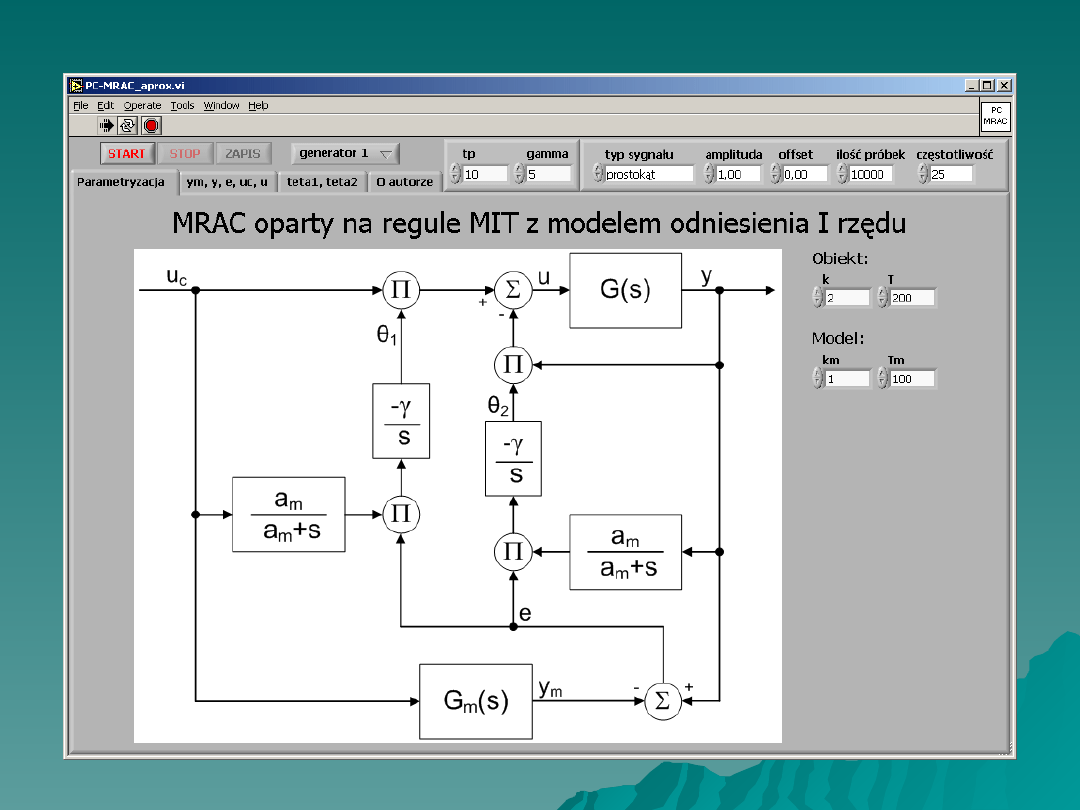Open the Operate menu
Screen dimensions: 1080x810
click(x=142, y=105)
